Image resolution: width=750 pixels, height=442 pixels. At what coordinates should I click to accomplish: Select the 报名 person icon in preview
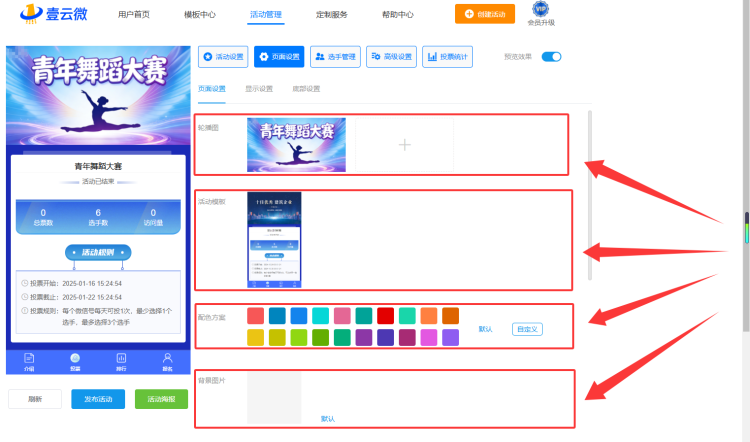coord(167,362)
